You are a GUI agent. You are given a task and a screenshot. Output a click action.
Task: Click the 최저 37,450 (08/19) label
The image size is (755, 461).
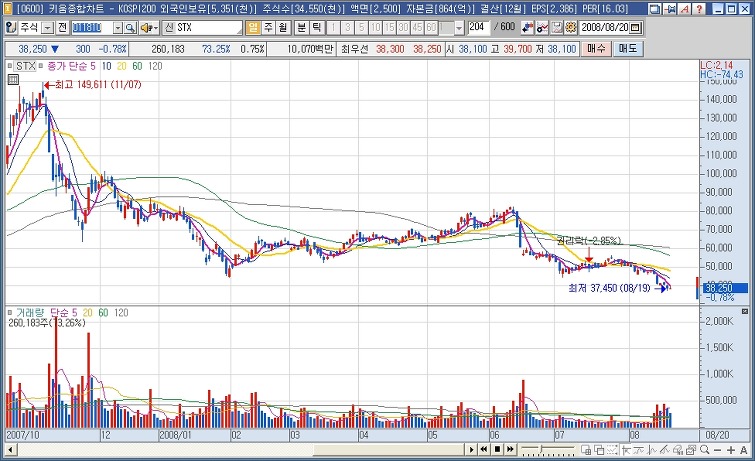point(609,288)
